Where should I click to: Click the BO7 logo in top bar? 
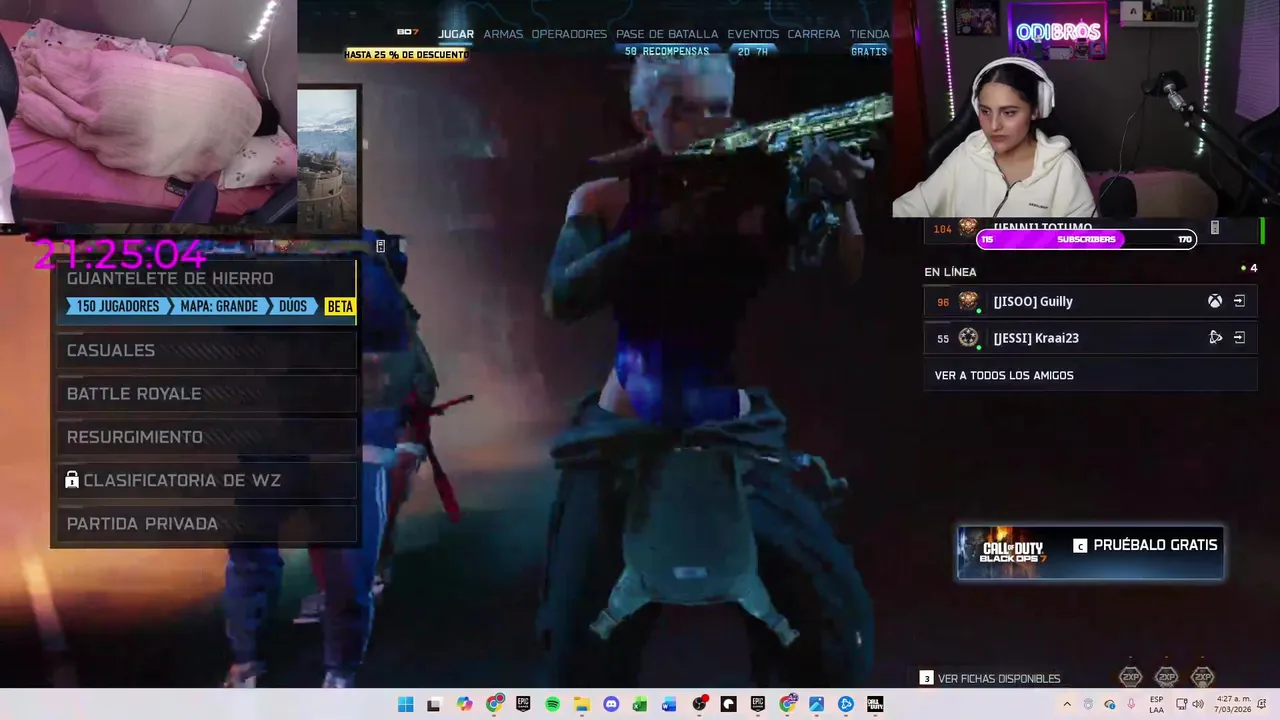click(407, 32)
